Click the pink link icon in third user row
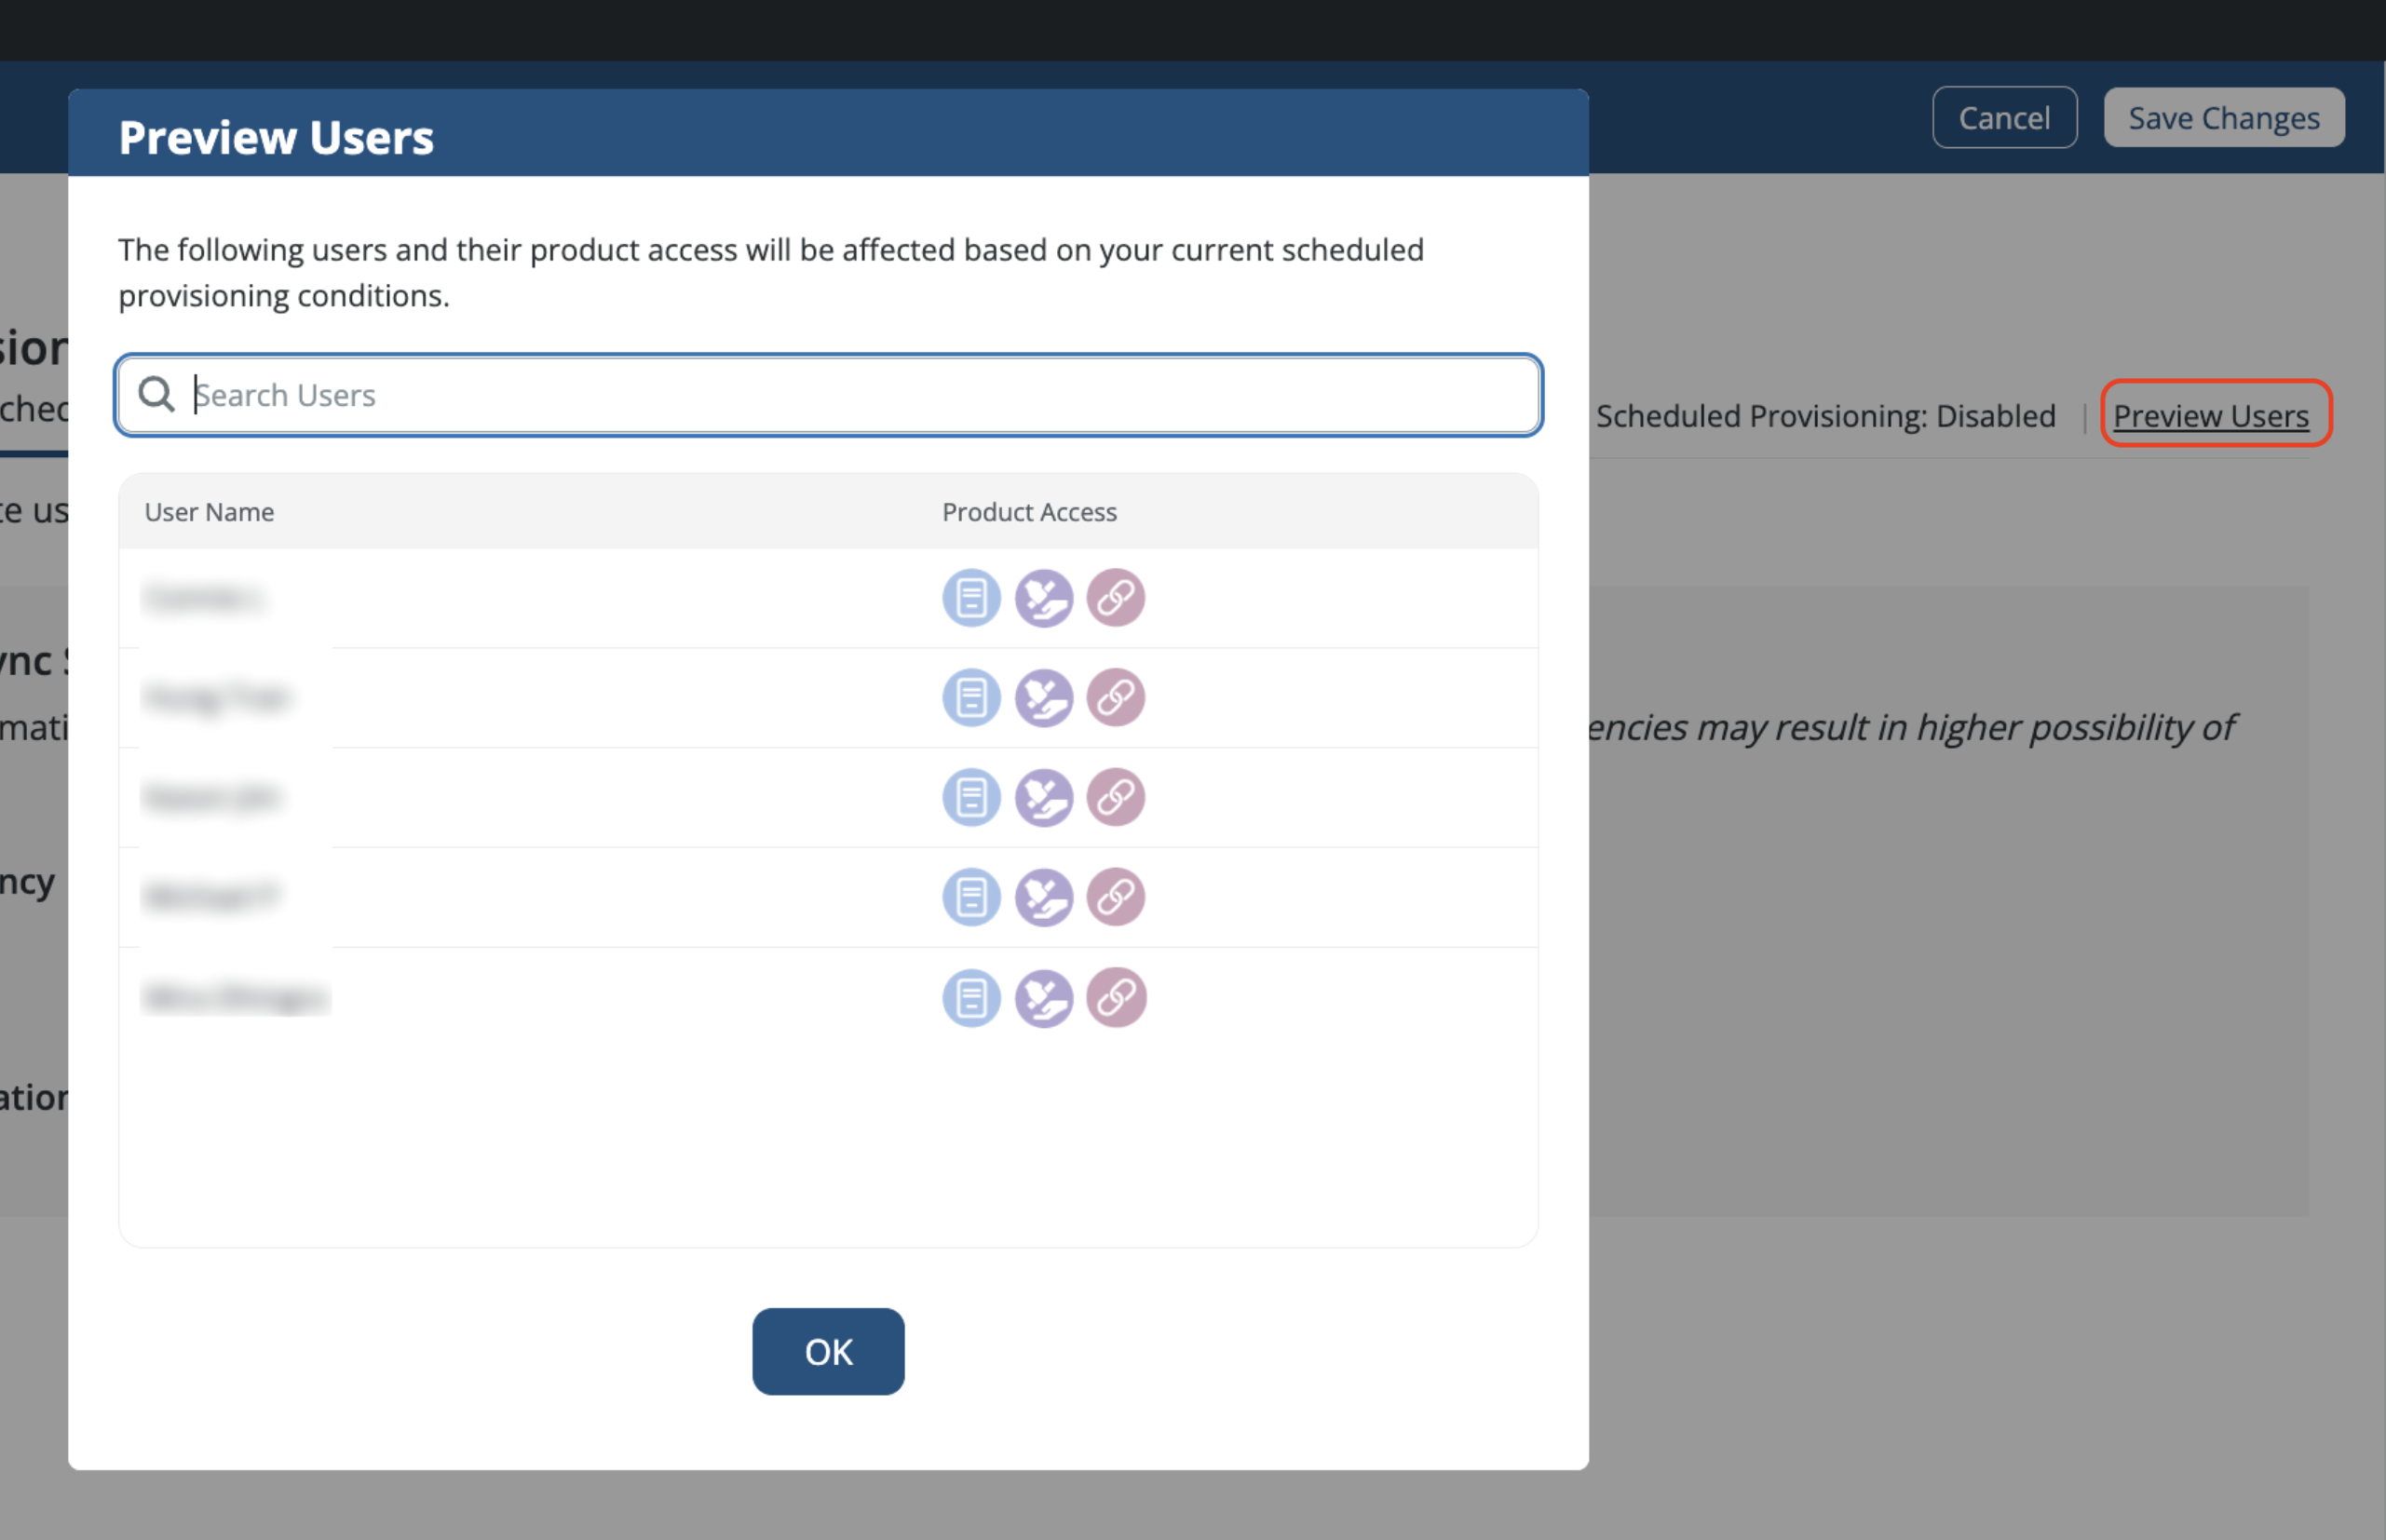The height and width of the screenshot is (1540, 2386). pyautogui.click(x=1115, y=797)
